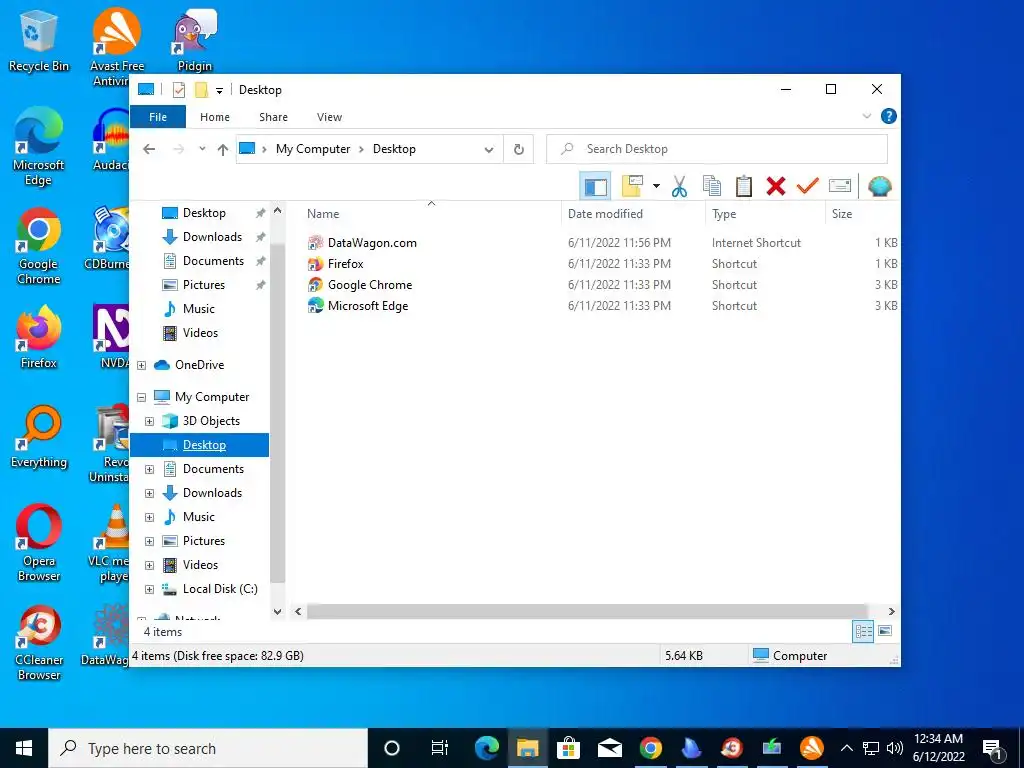Select Documents under My Computer
This screenshot has height=768, width=1024.
pyautogui.click(x=213, y=469)
